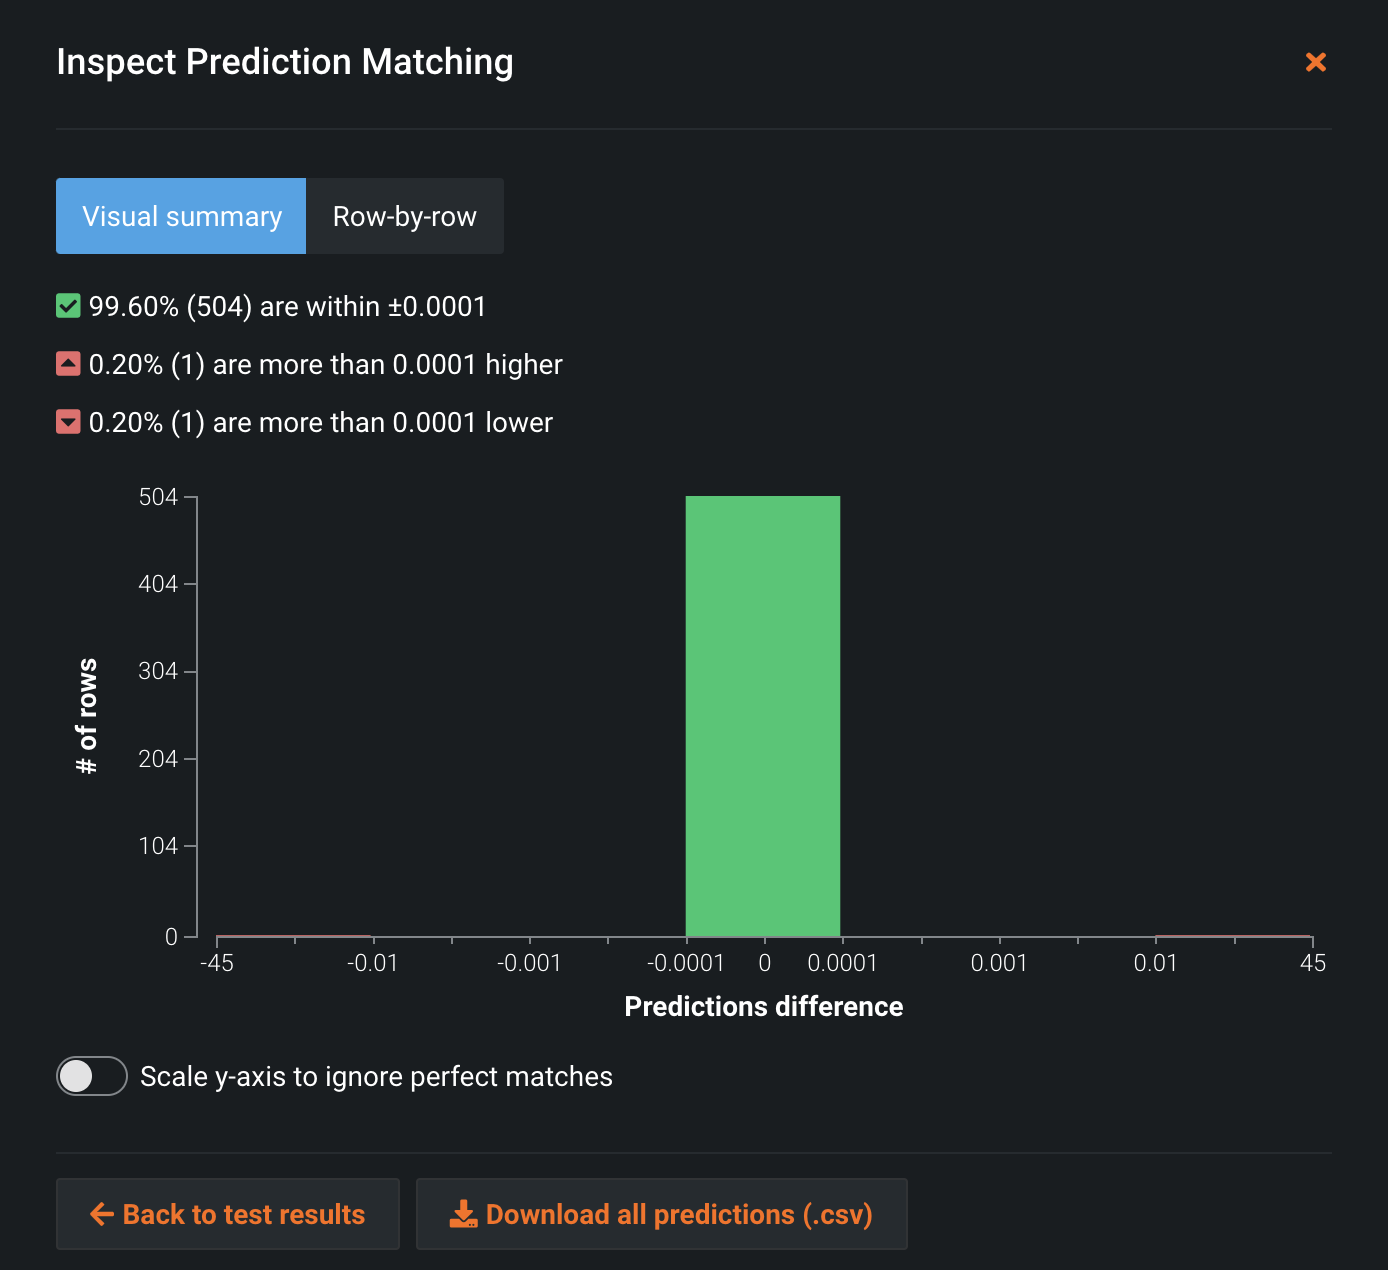Viewport: 1388px width, 1270px height.
Task: Select the Visual summary tab
Action: click(x=181, y=216)
